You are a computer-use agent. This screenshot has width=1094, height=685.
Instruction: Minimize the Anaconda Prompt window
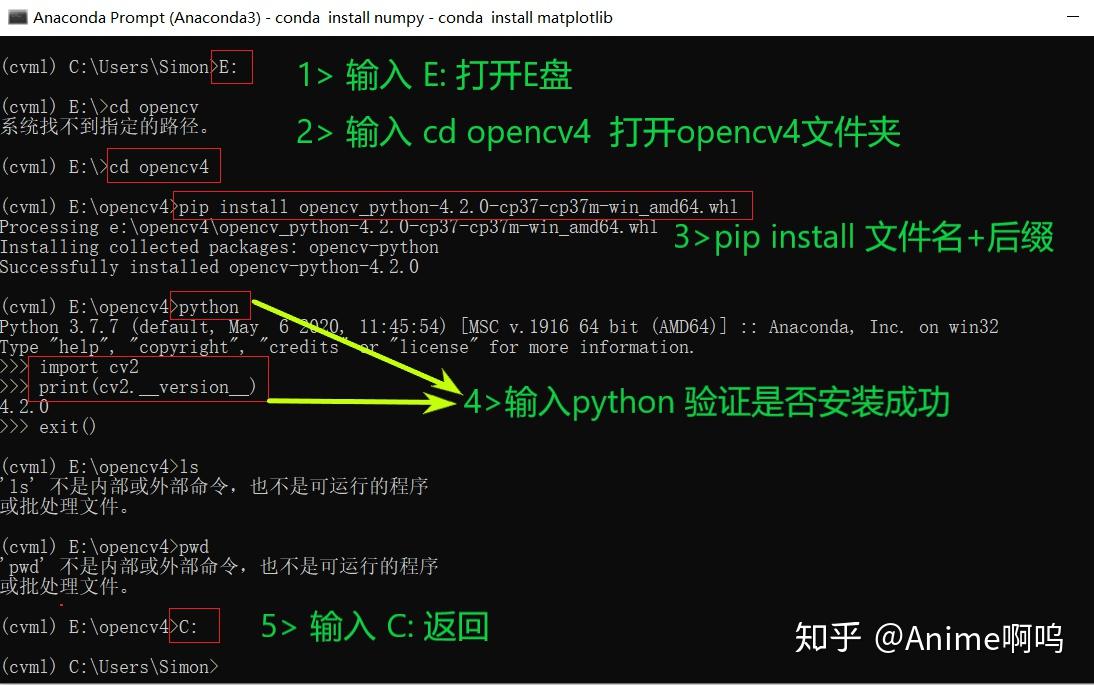coord(1073,17)
